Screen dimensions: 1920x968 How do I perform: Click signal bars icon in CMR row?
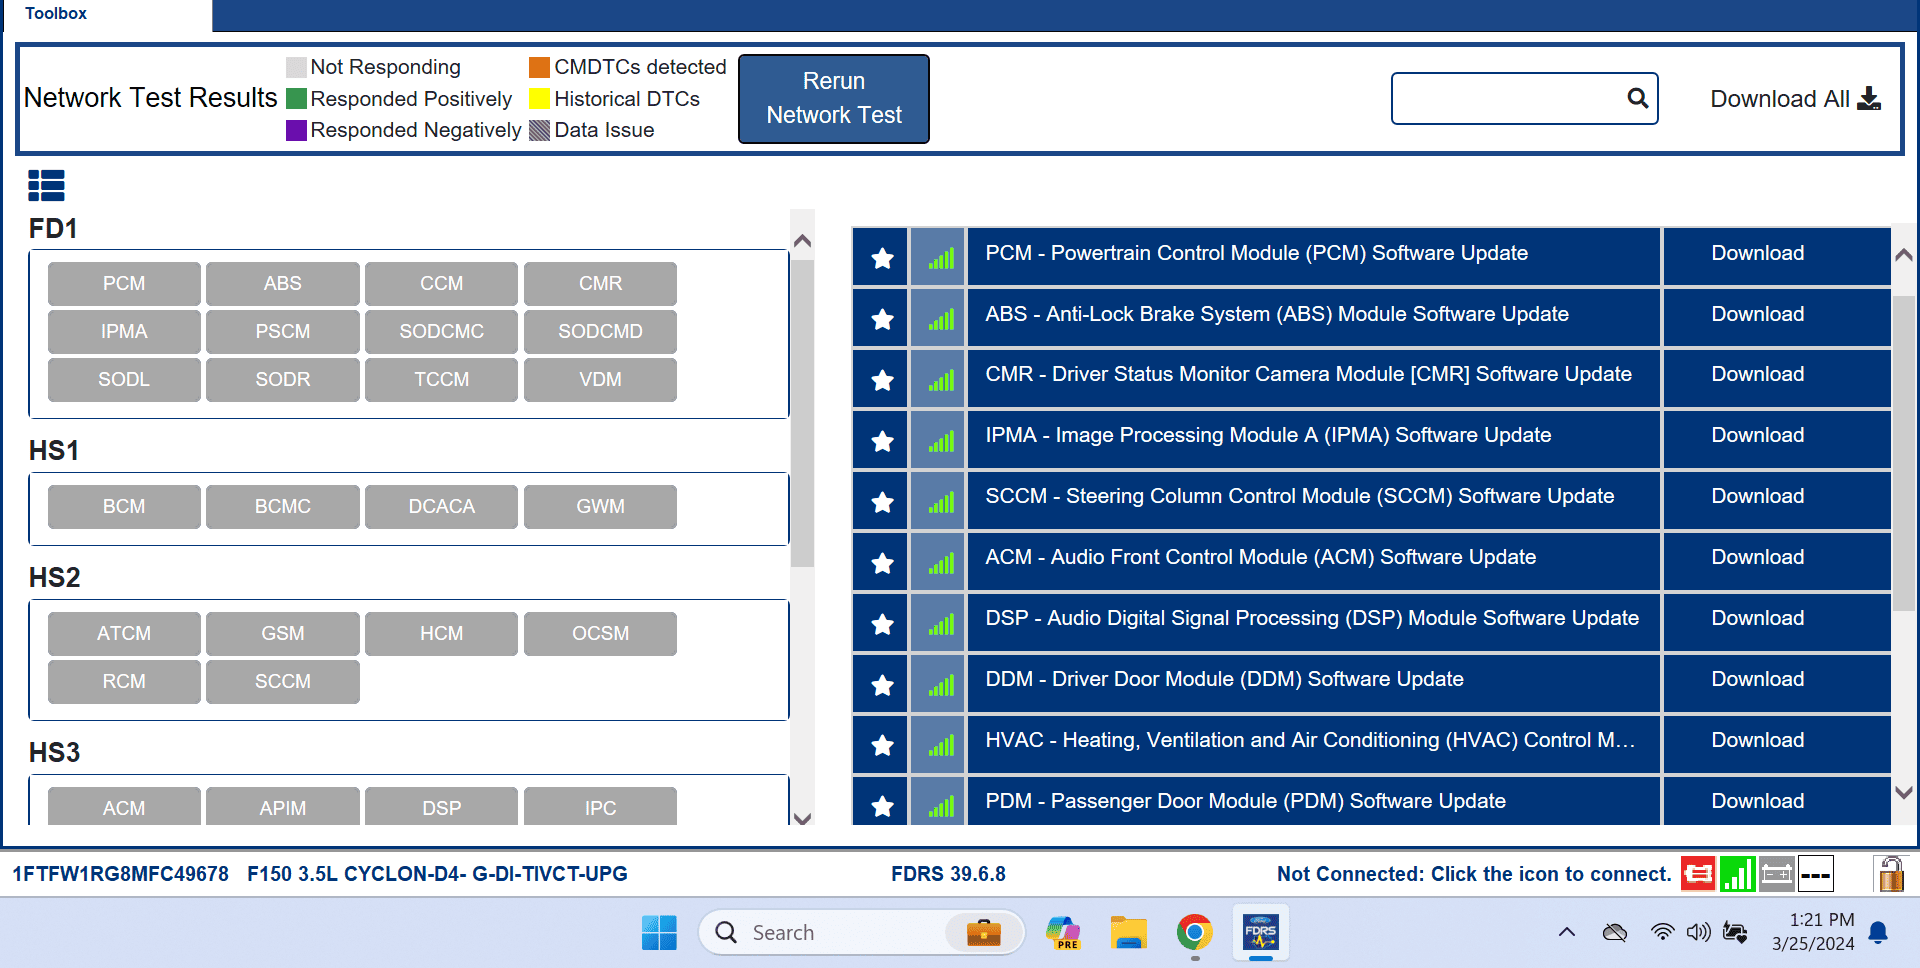[x=939, y=380]
